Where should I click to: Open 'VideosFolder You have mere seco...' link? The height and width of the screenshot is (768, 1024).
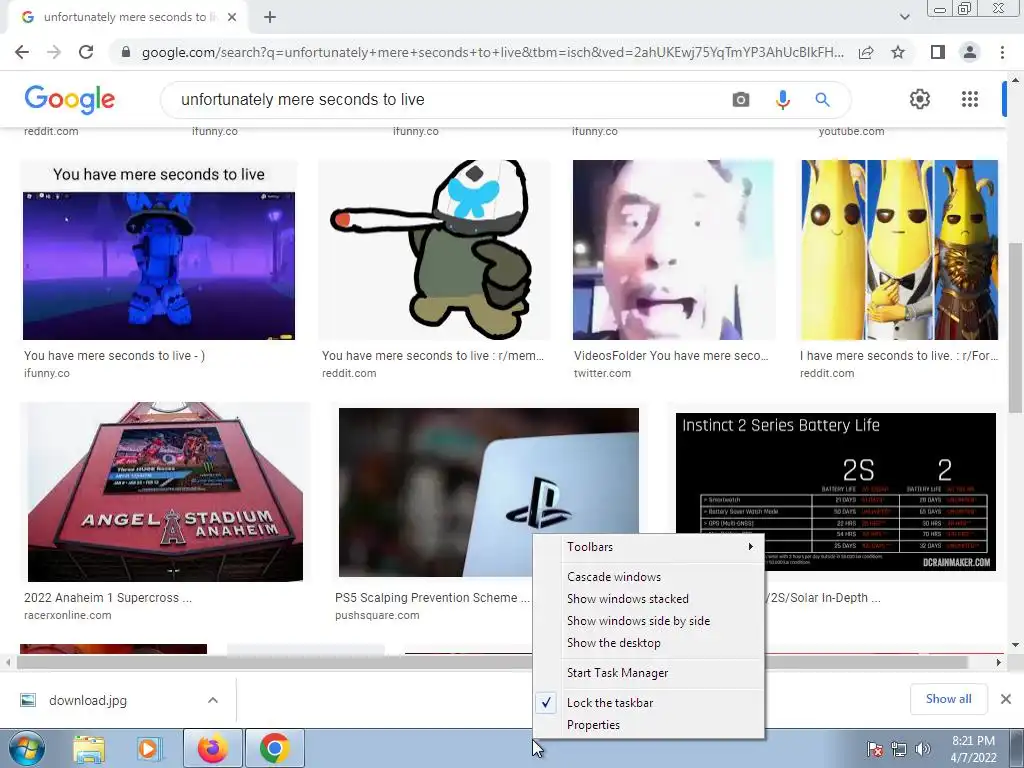click(x=671, y=356)
